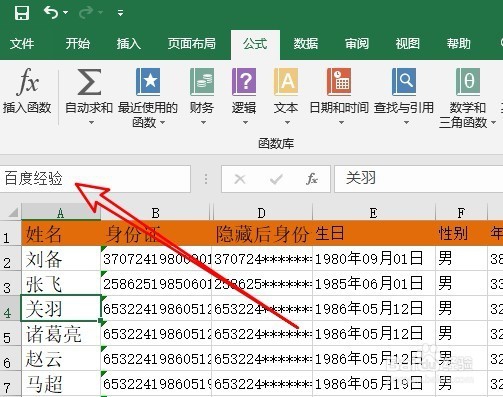Select column E header
The image size is (503, 397).
click(x=374, y=212)
